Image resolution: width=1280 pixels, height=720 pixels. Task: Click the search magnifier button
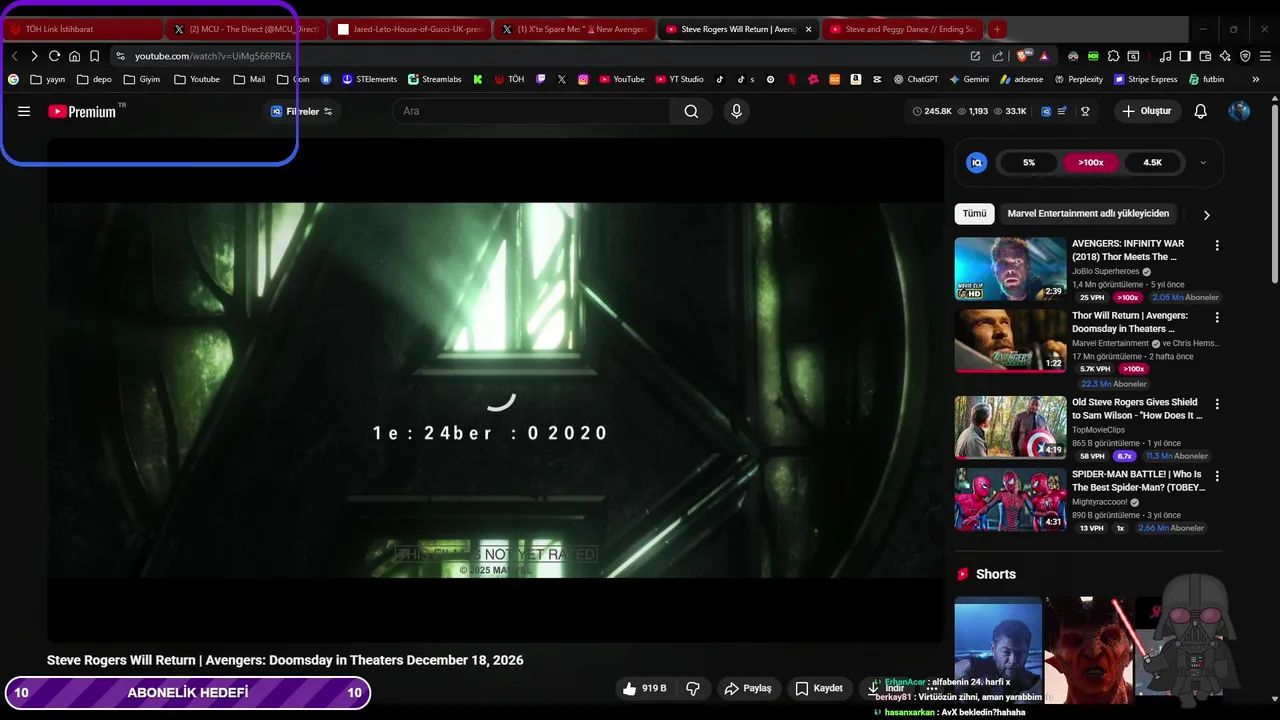tap(691, 111)
